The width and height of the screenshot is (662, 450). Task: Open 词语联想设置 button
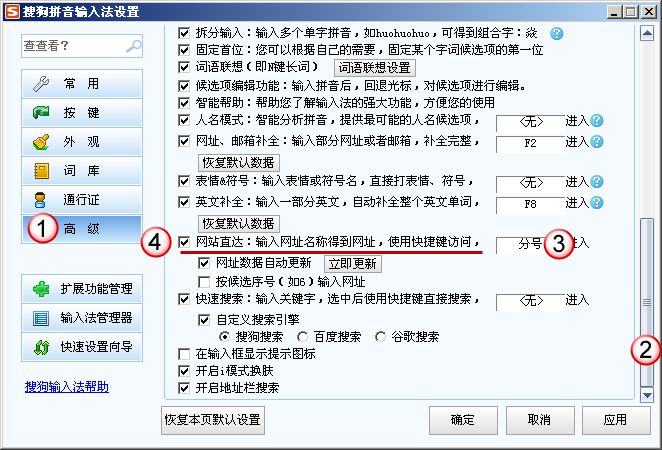pyautogui.click(x=375, y=68)
